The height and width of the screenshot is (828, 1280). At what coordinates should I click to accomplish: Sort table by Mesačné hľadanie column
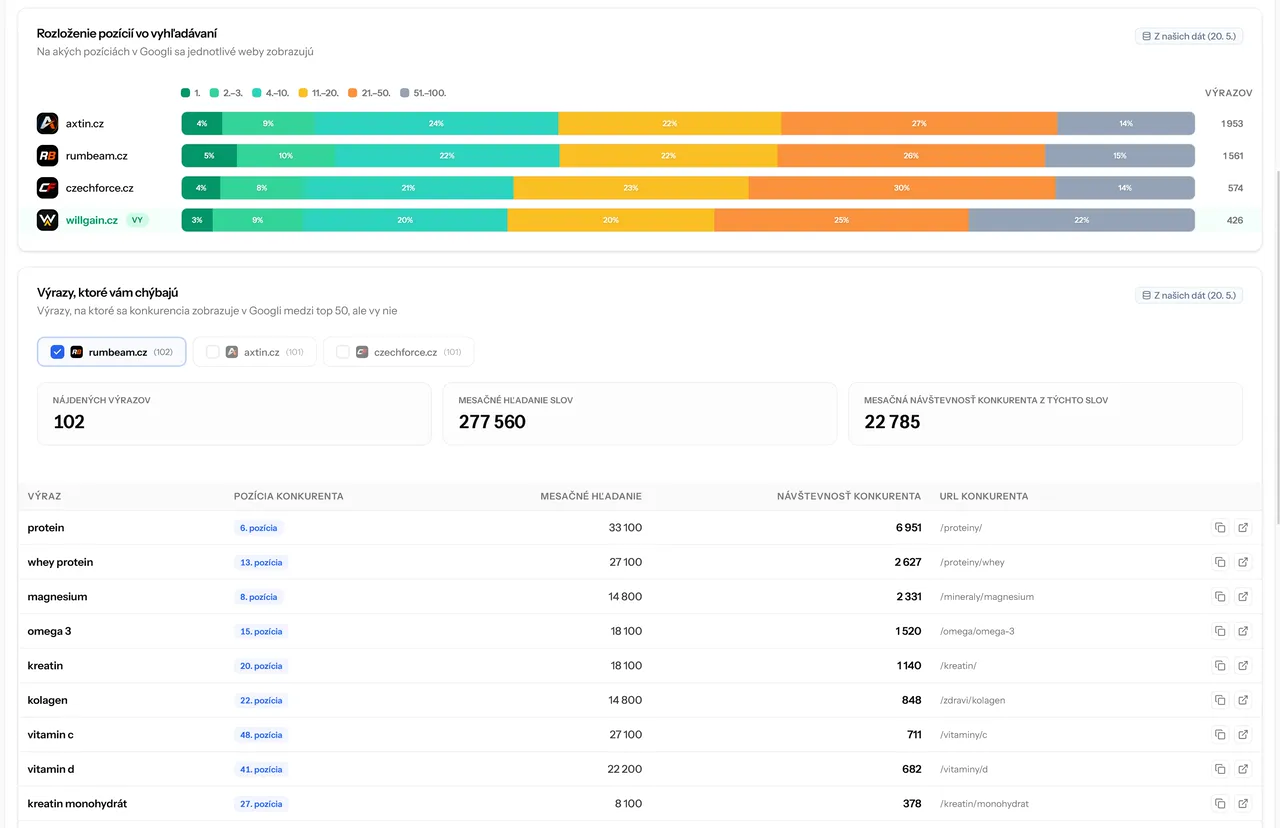pos(591,496)
